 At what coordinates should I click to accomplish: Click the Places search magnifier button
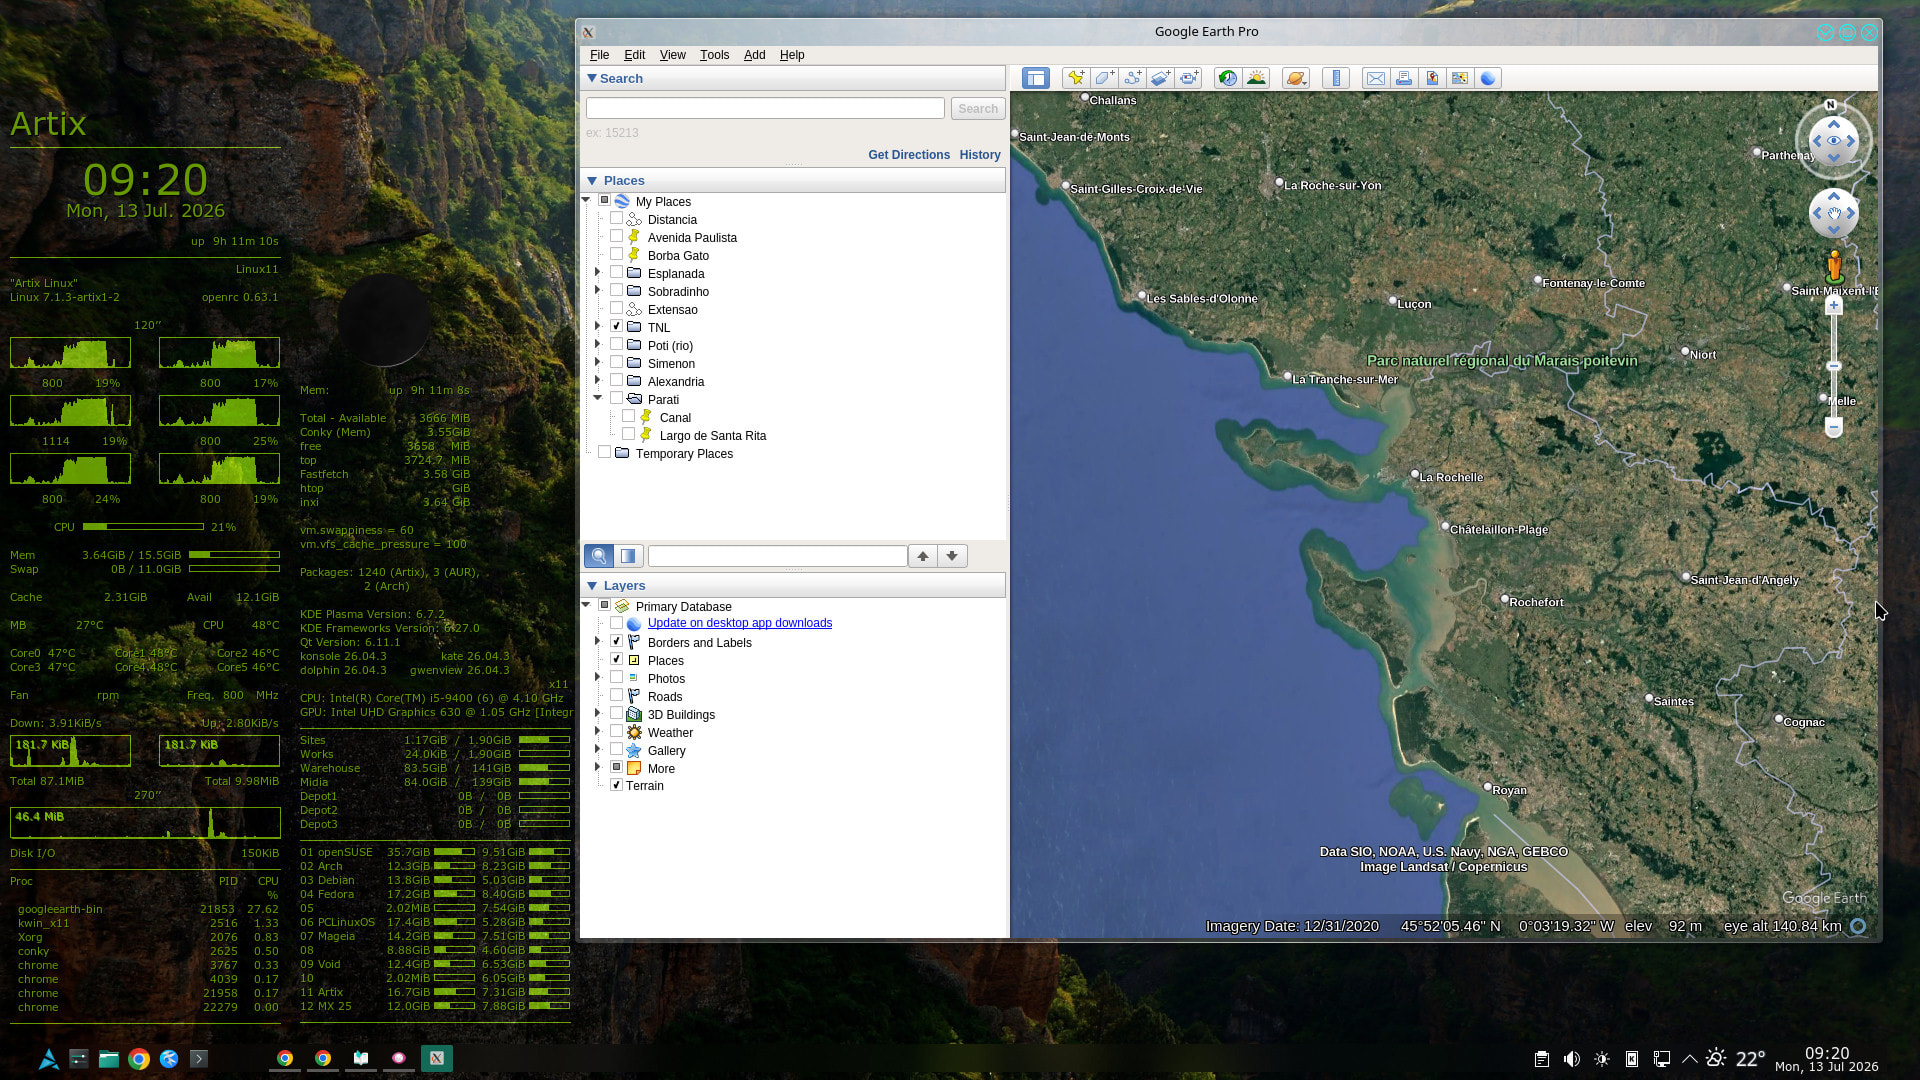599,556
